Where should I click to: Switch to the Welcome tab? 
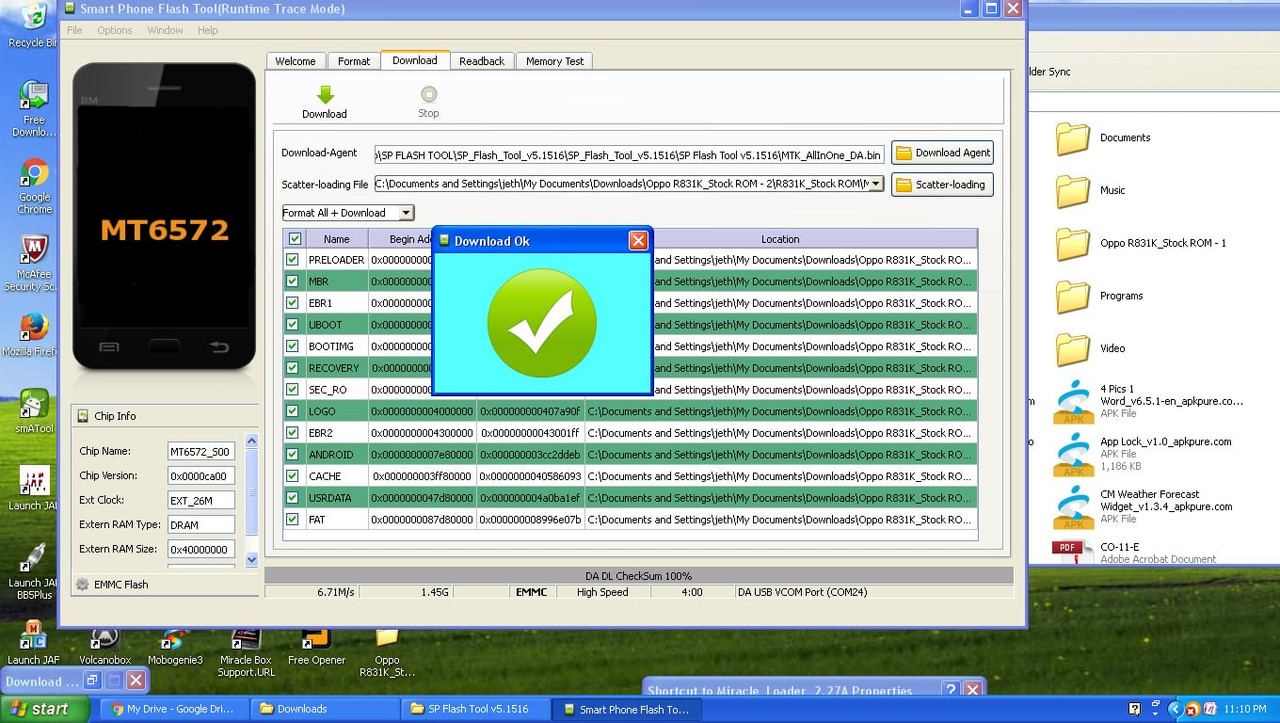click(295, 61)
